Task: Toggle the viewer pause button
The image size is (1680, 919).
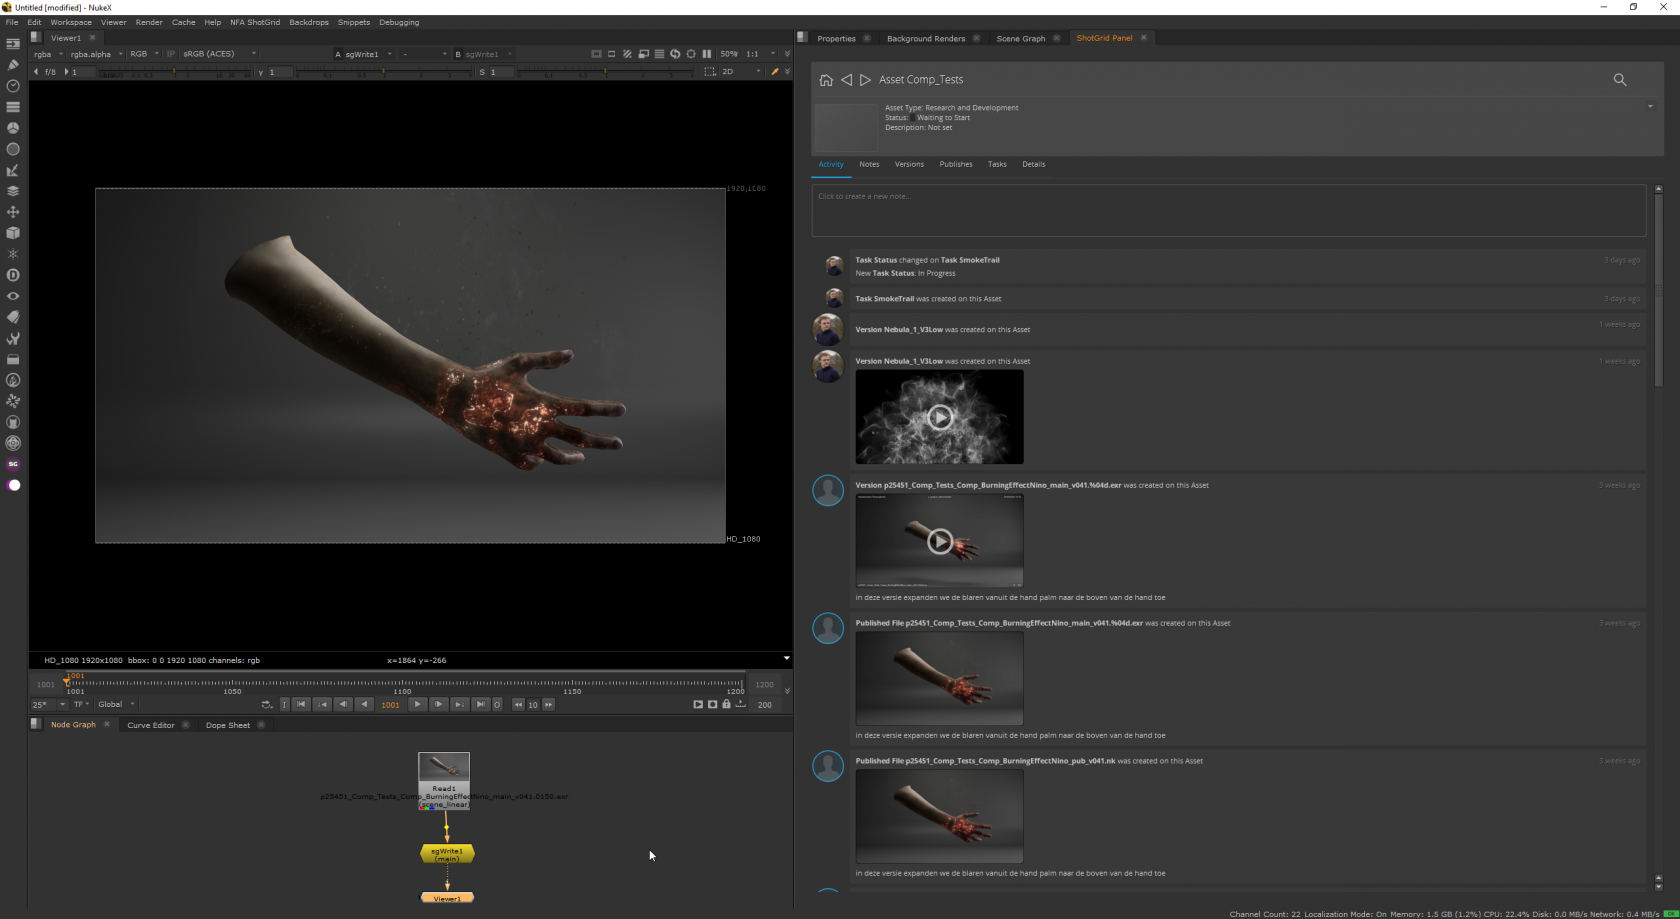Action: pyautogui.click(x=707, y=54)
